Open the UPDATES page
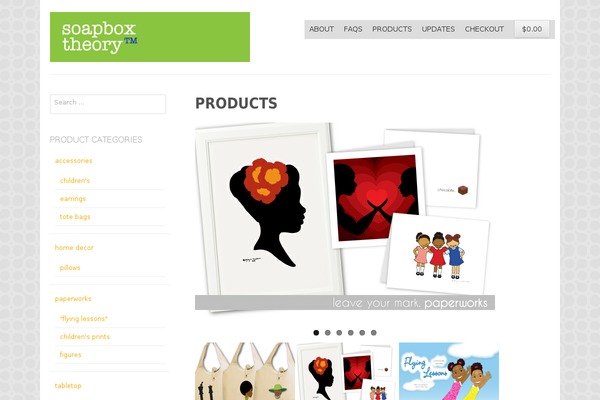 click(x=438, y=29)
